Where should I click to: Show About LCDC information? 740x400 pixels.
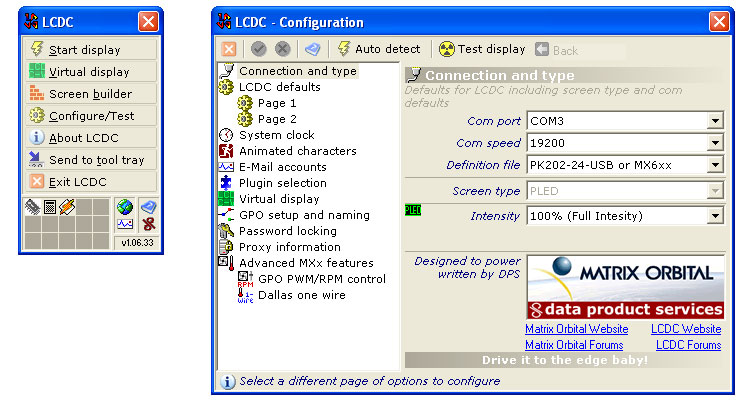tap(90, 138)
